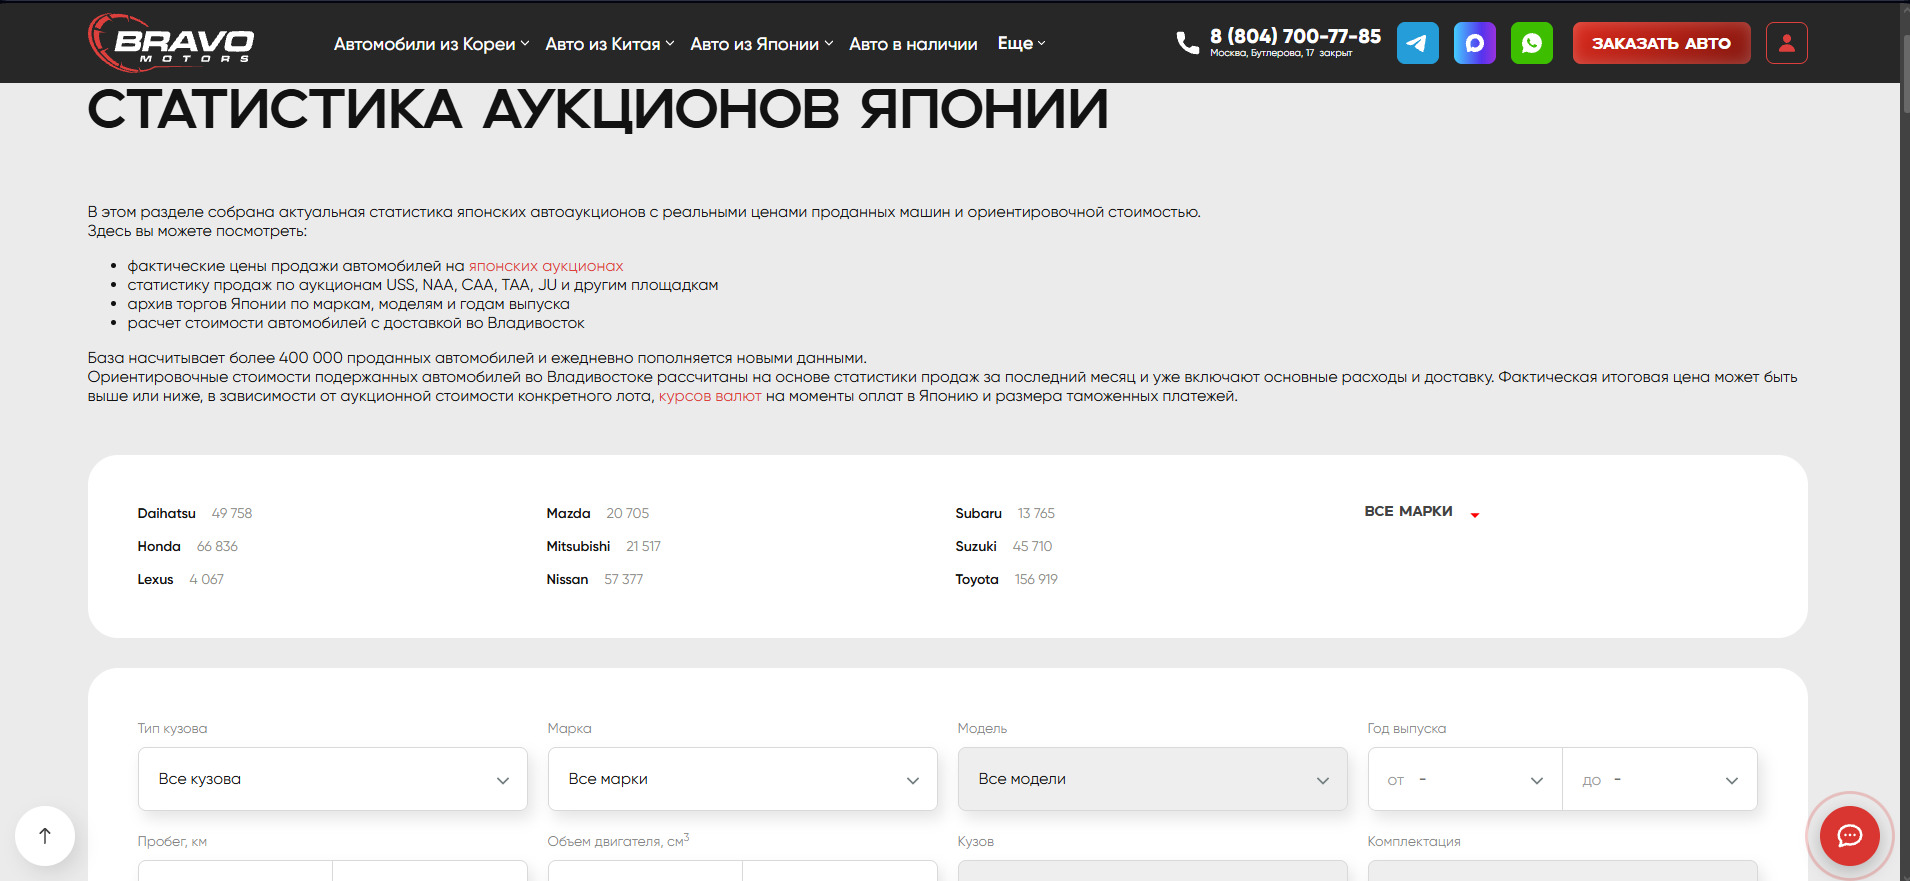Select the Daihatsu brand link
Viewport: 1910px width, 881px height.
click(166, 513)
